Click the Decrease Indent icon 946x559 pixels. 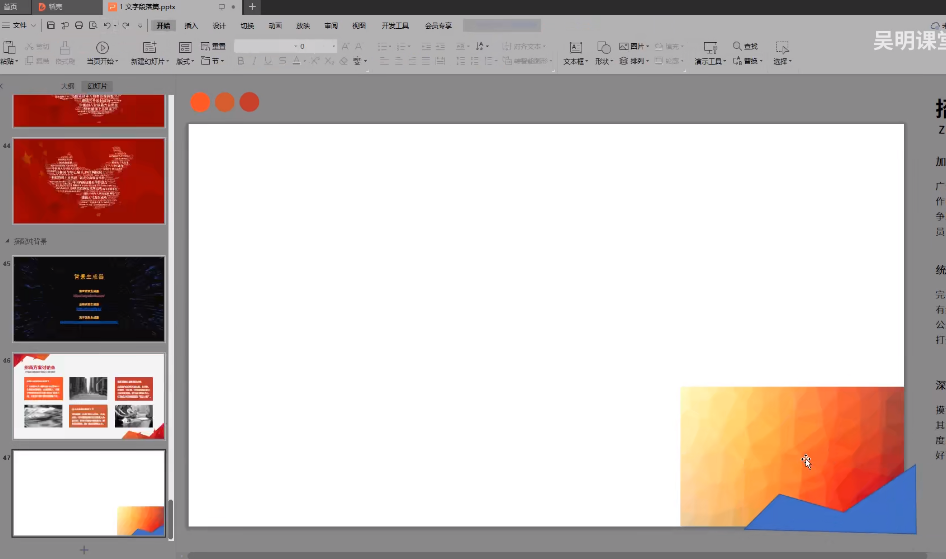click(x=427, y=46)
